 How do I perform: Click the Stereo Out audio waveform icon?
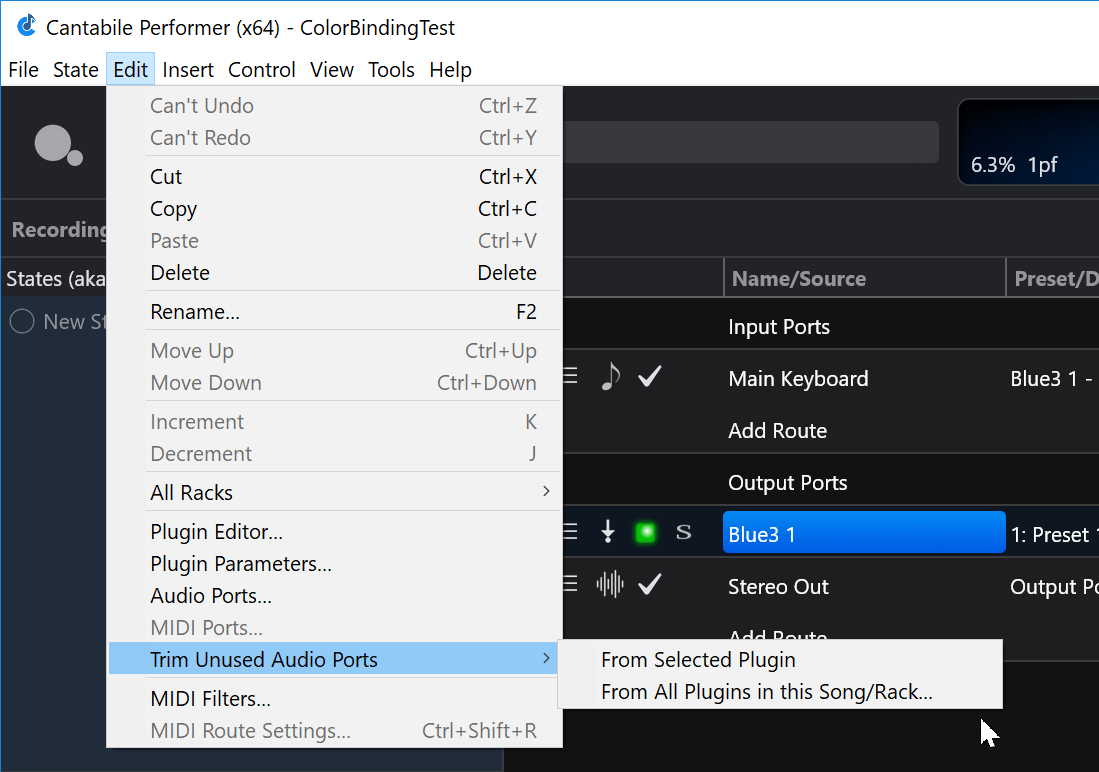point(610,583)
